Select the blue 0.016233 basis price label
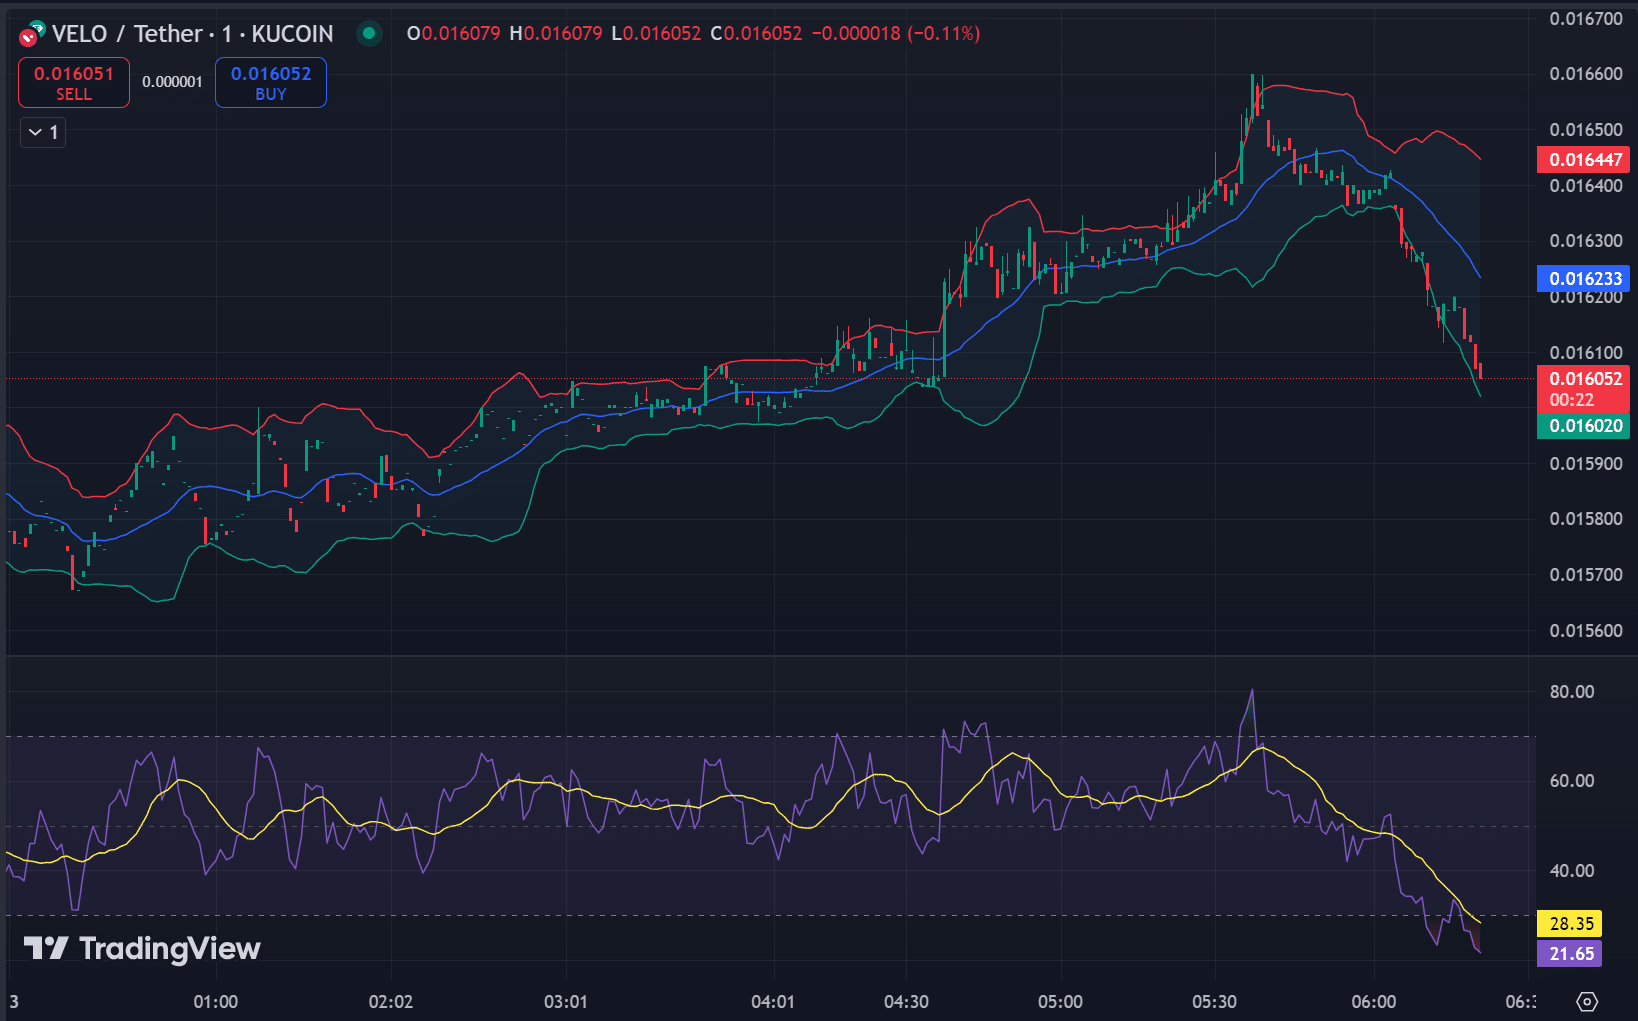This screenshot has width=1638, height=1021. [1584, 279]
